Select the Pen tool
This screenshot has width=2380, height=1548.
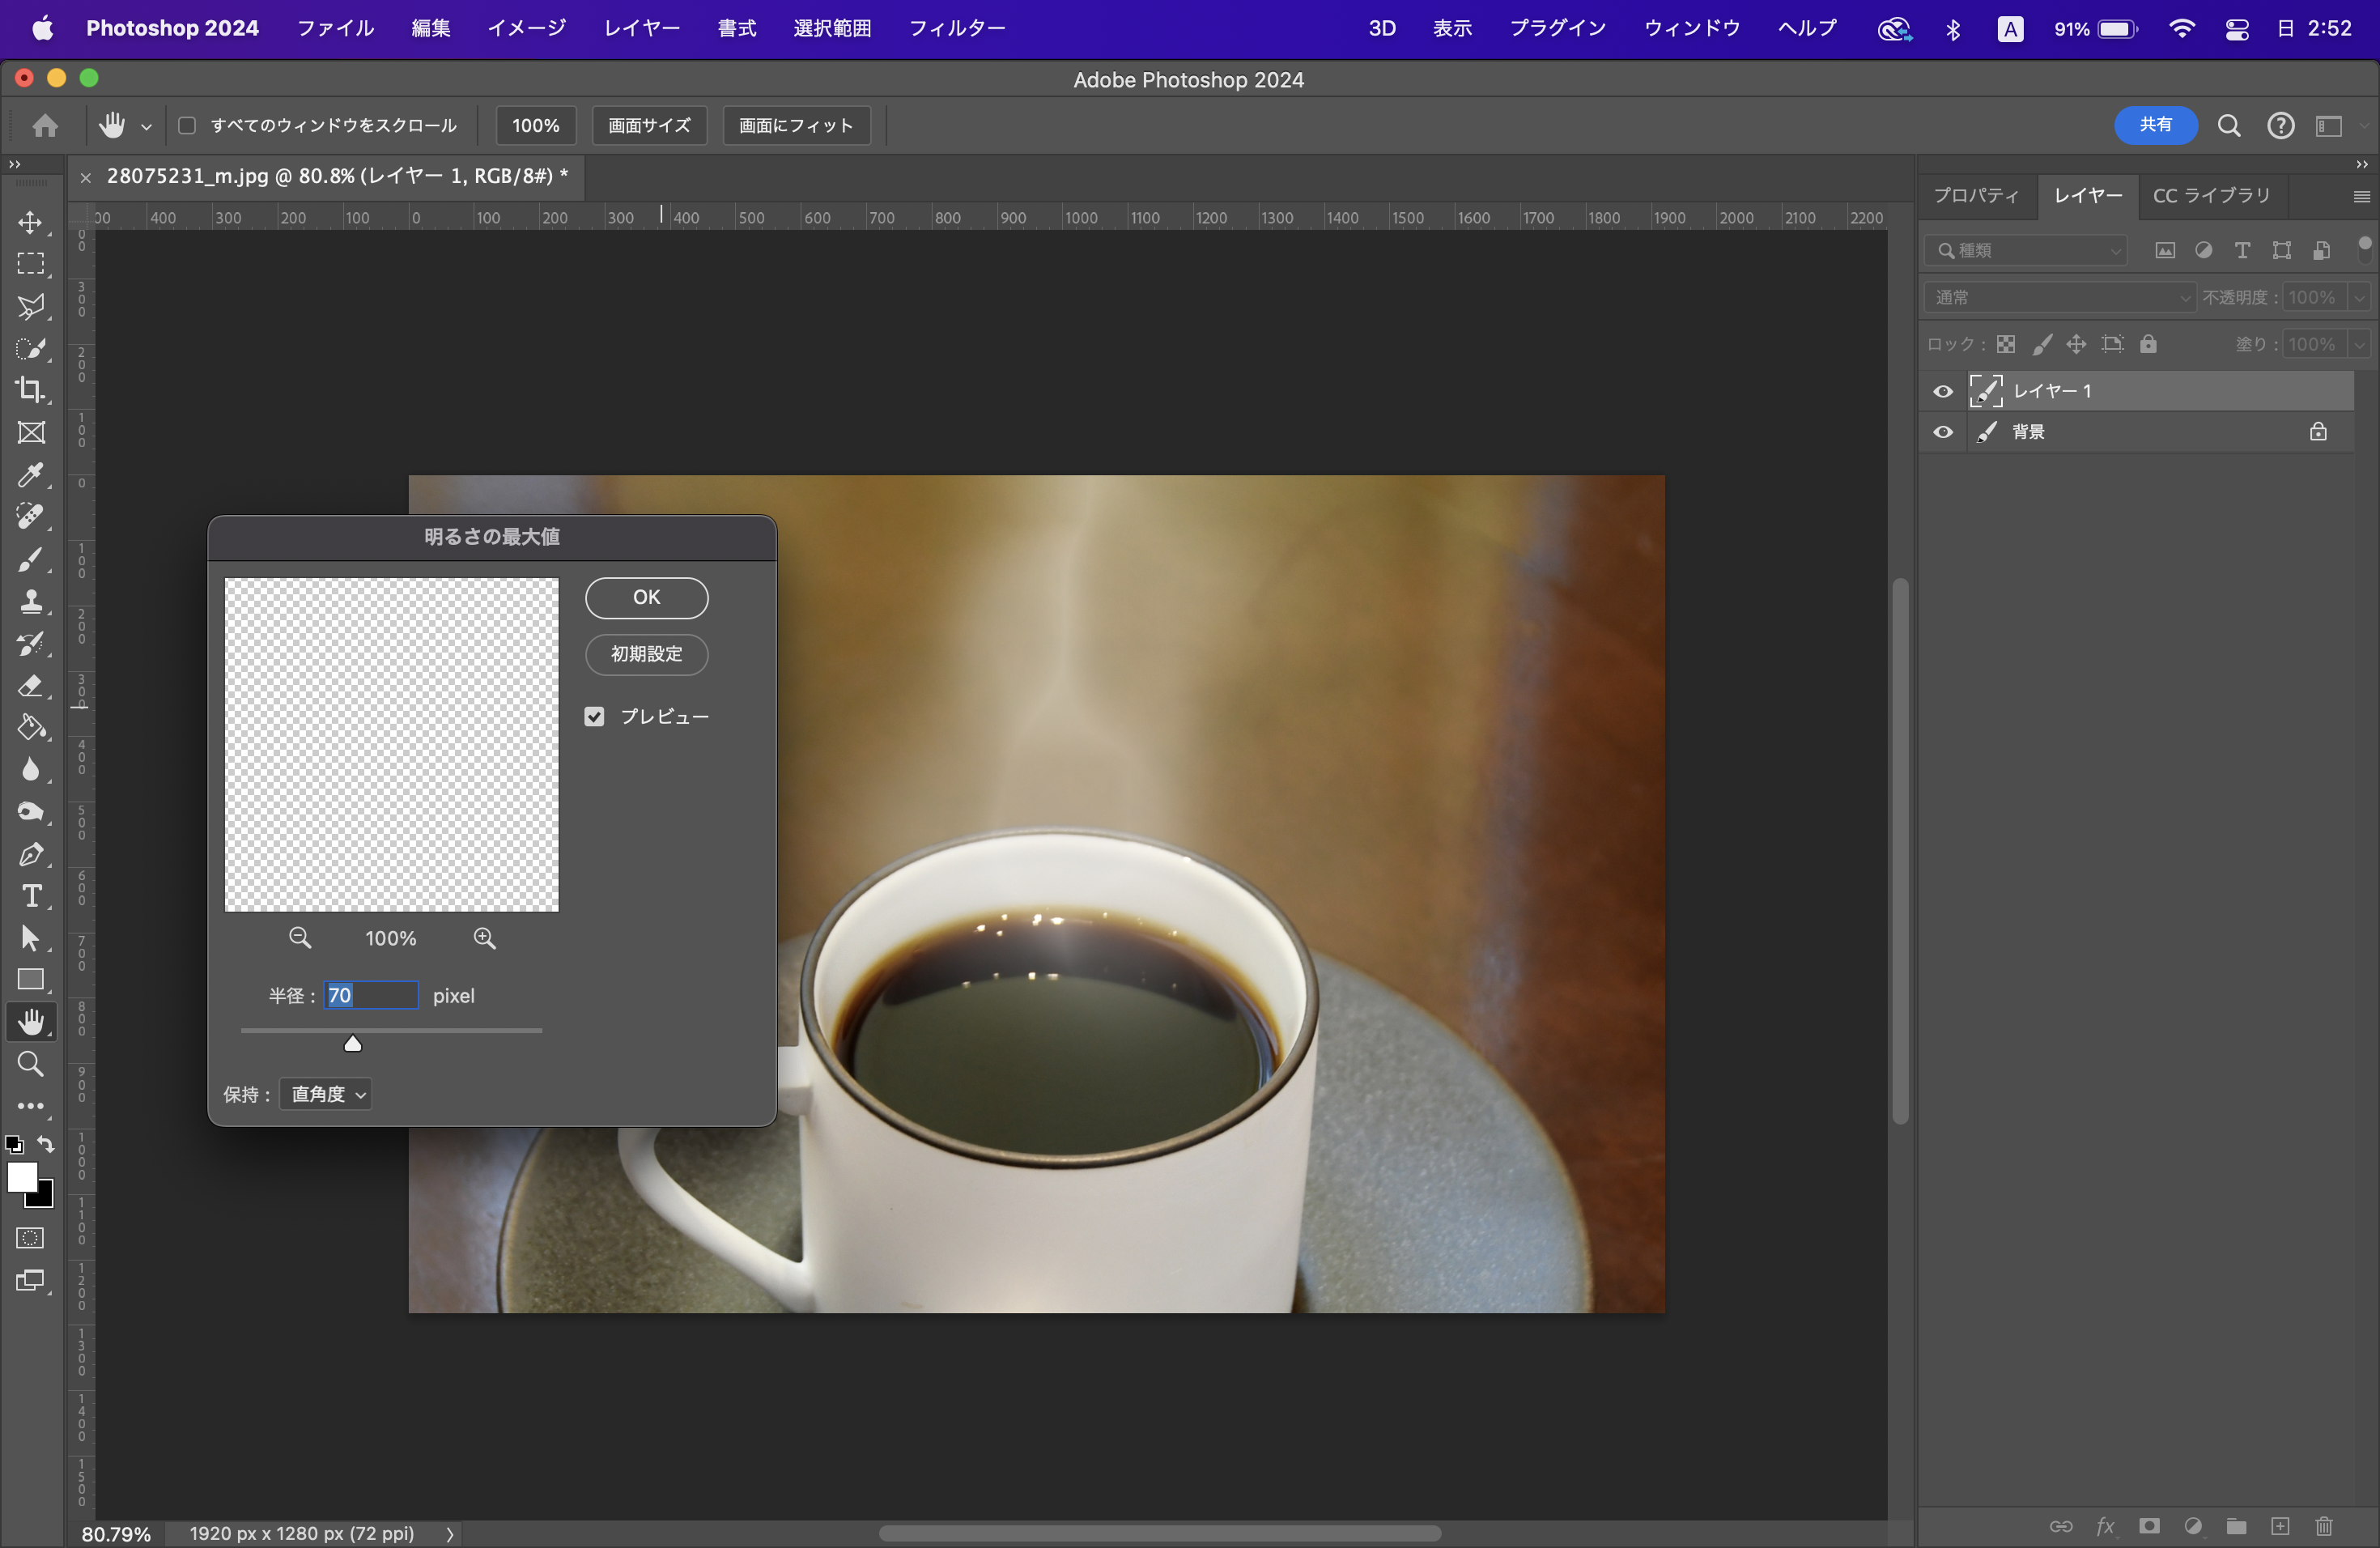[x=30, y=854]
